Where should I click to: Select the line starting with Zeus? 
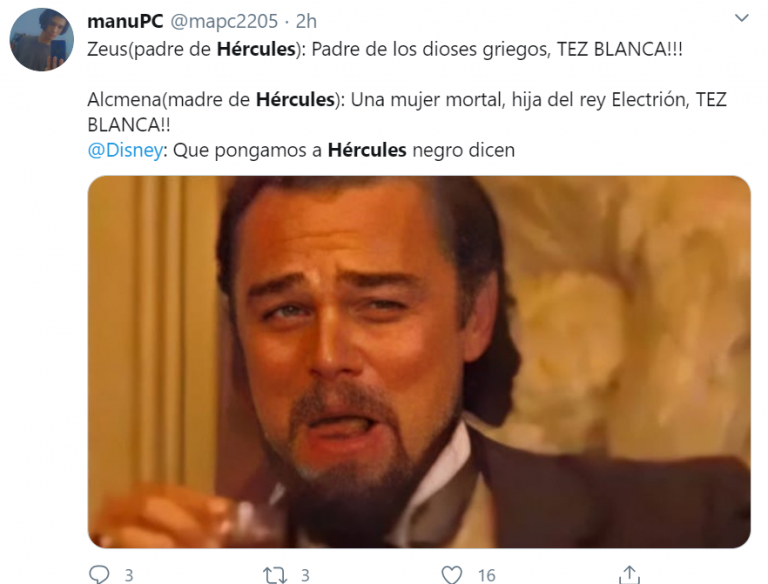pos(385,49)
